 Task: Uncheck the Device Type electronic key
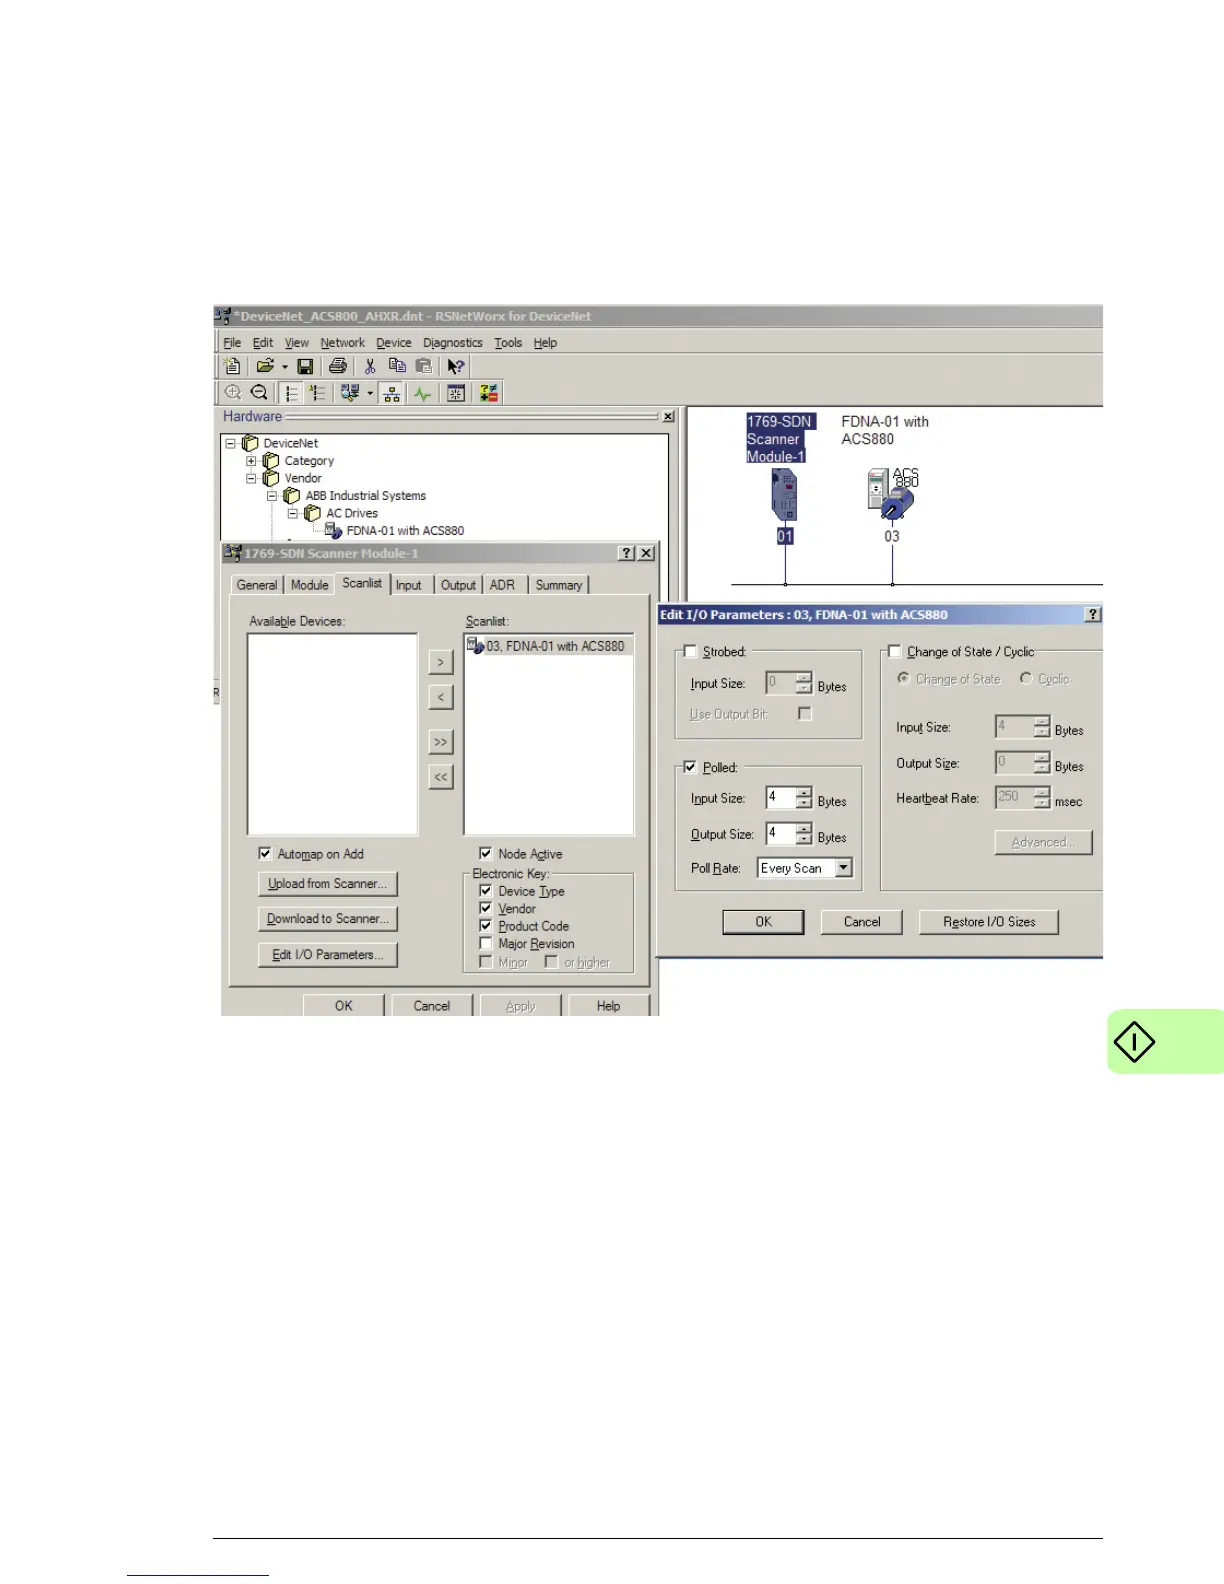pyautogui.click(x=486, y=890)
